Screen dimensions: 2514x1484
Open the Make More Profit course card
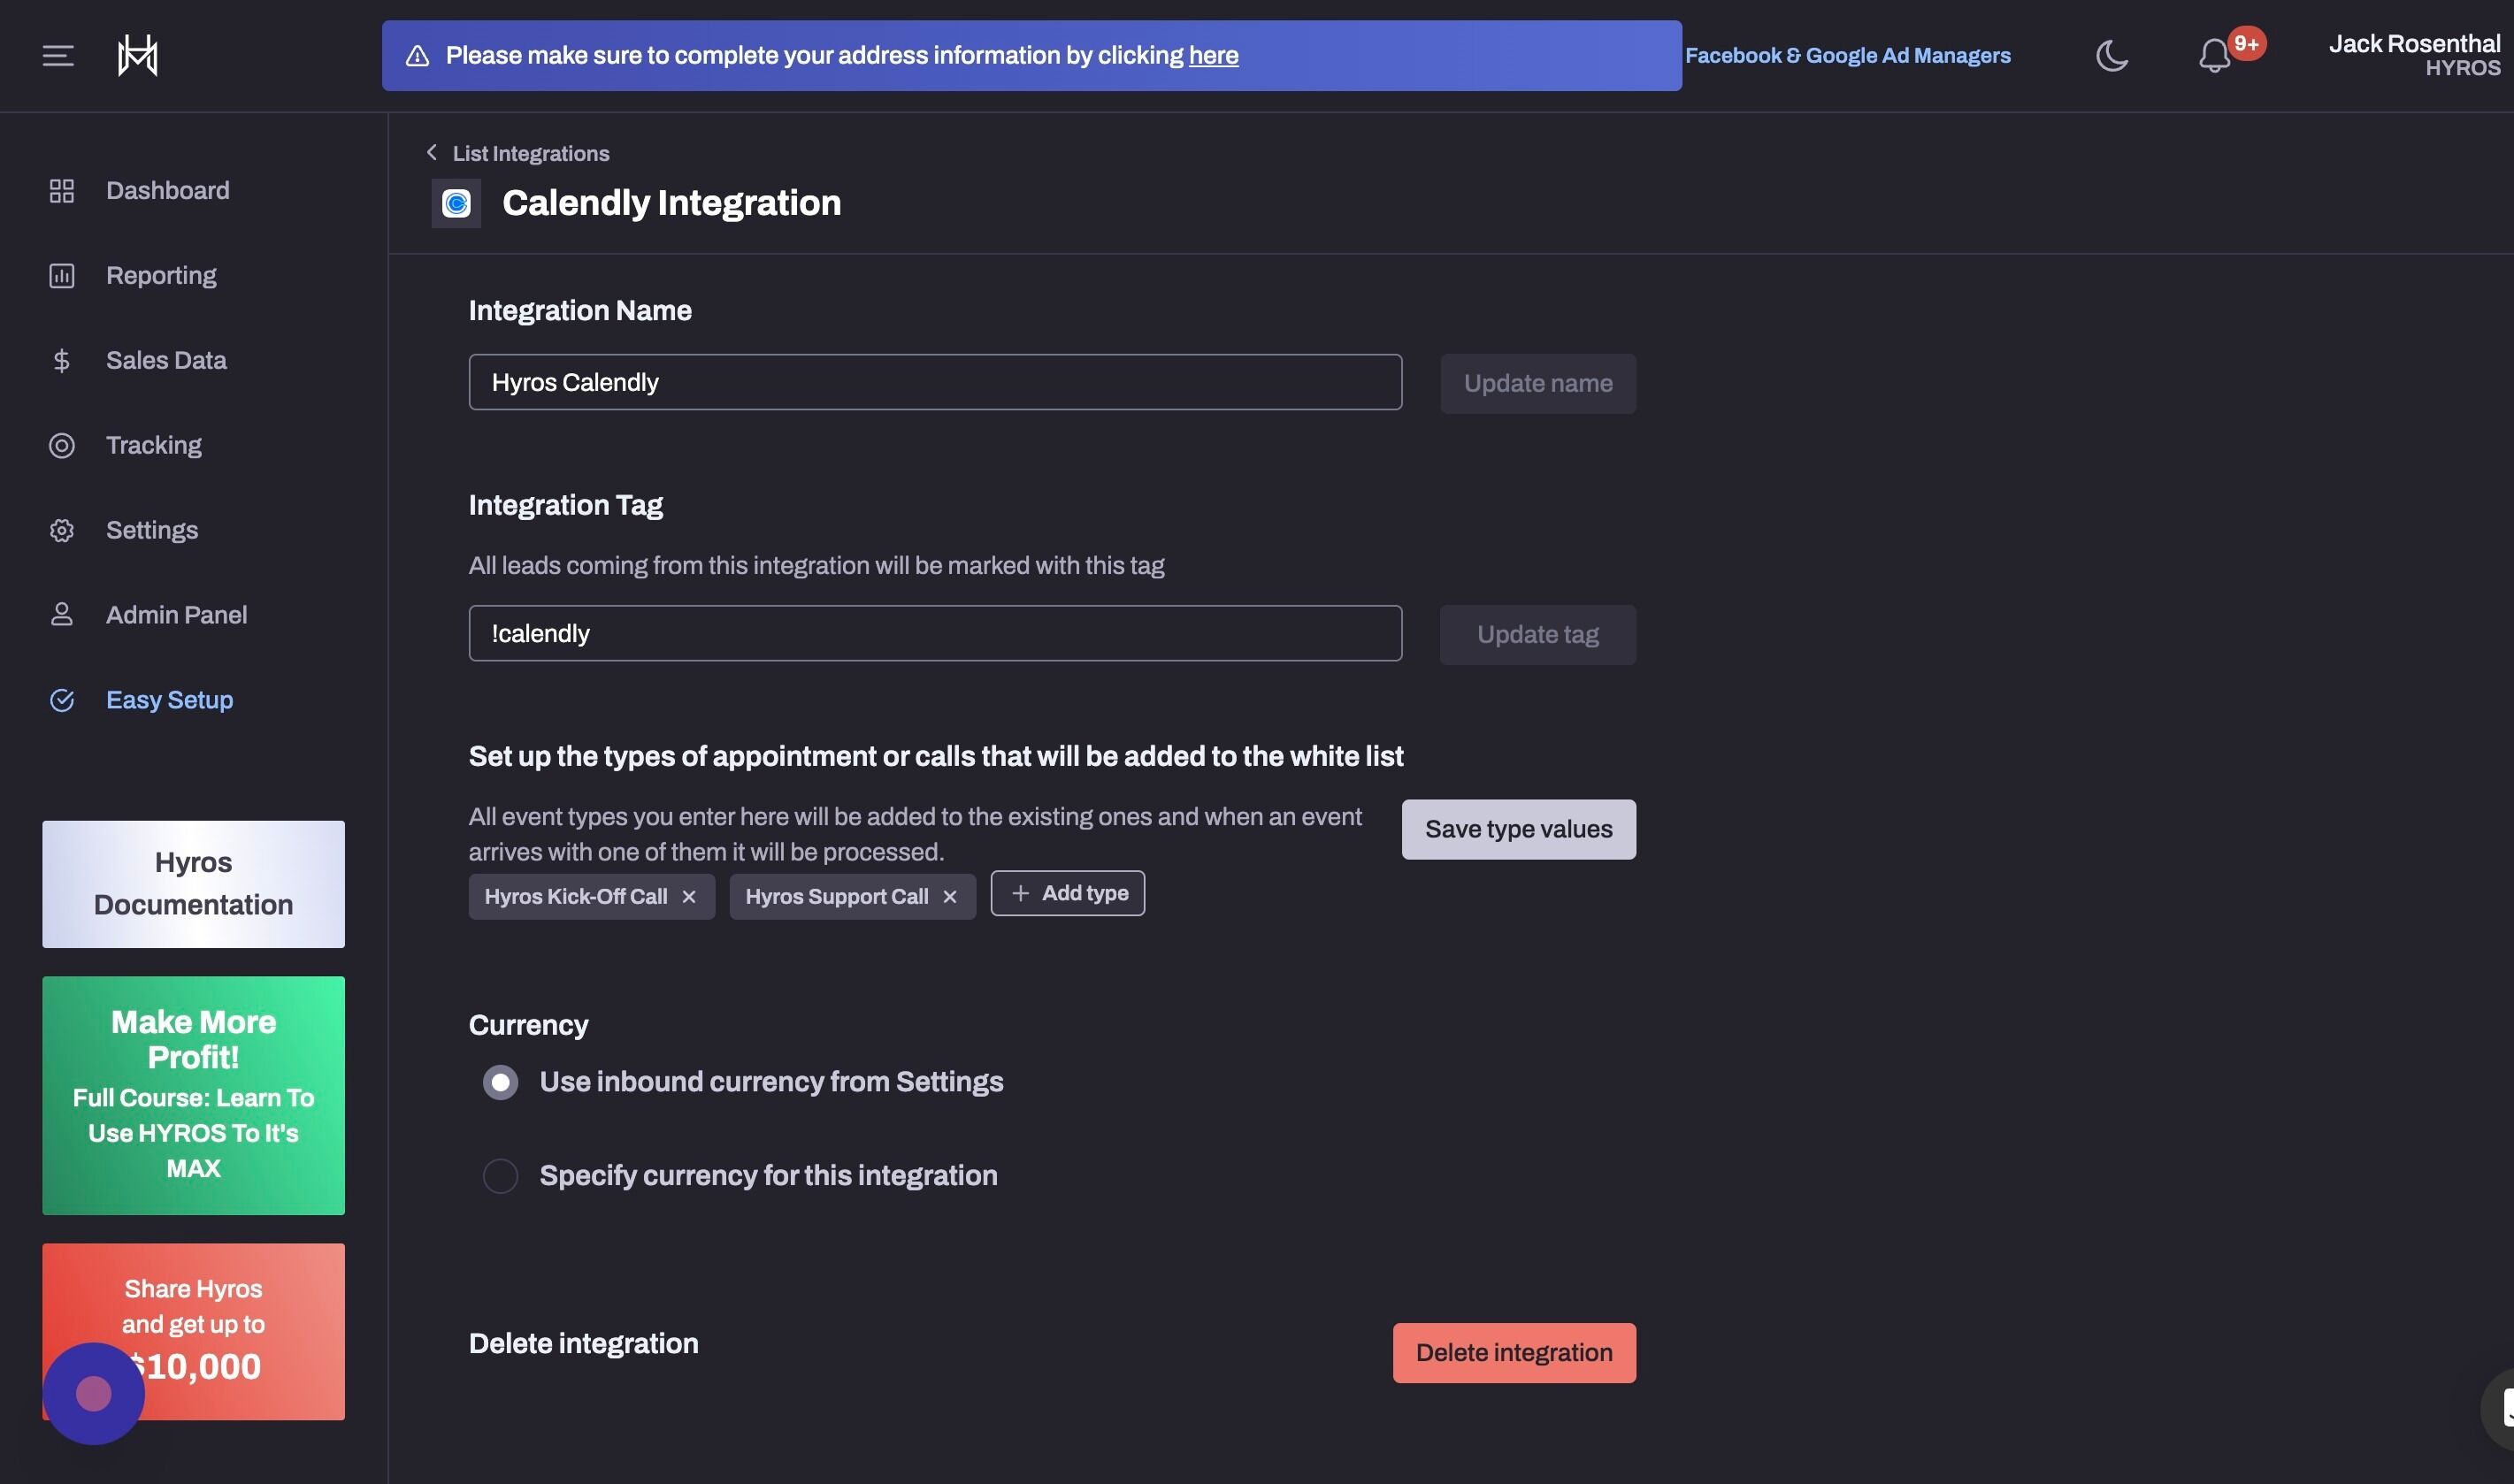click(194, 1096)
